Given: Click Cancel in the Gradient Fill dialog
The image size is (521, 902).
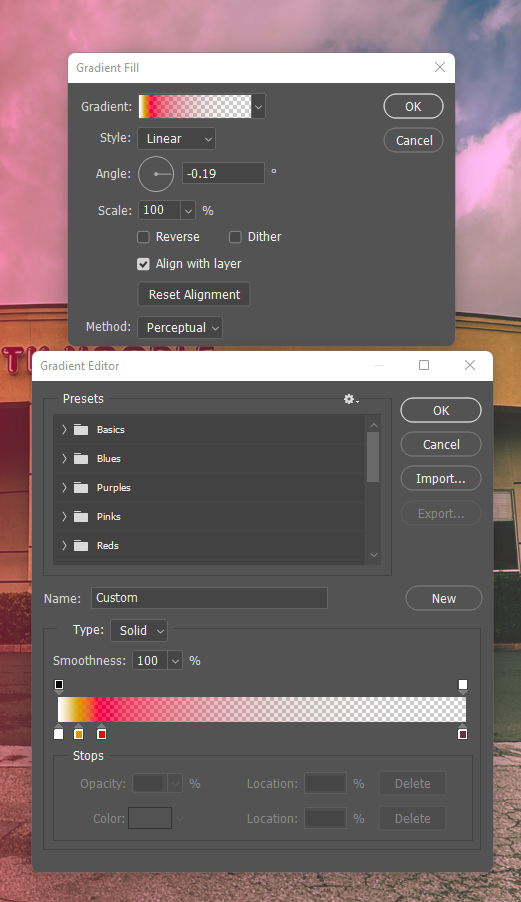Looking at the screenshot, I should (x=413, y=140).
